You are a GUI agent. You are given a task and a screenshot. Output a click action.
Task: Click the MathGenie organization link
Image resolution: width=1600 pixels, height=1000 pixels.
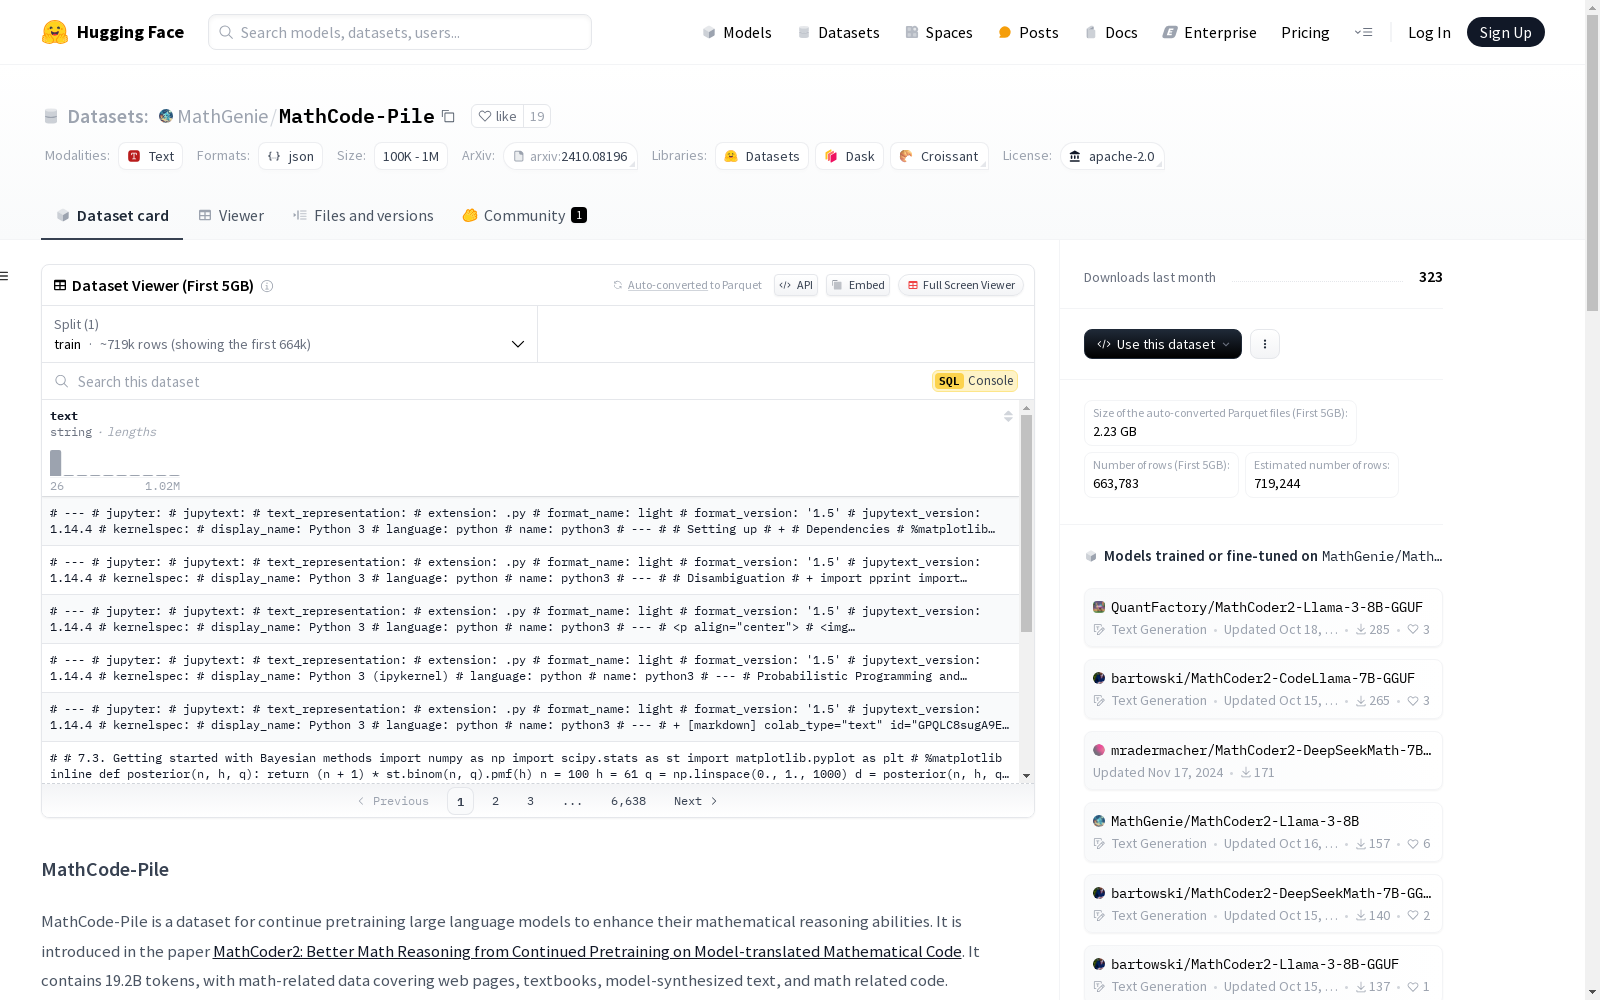[222, 116]
